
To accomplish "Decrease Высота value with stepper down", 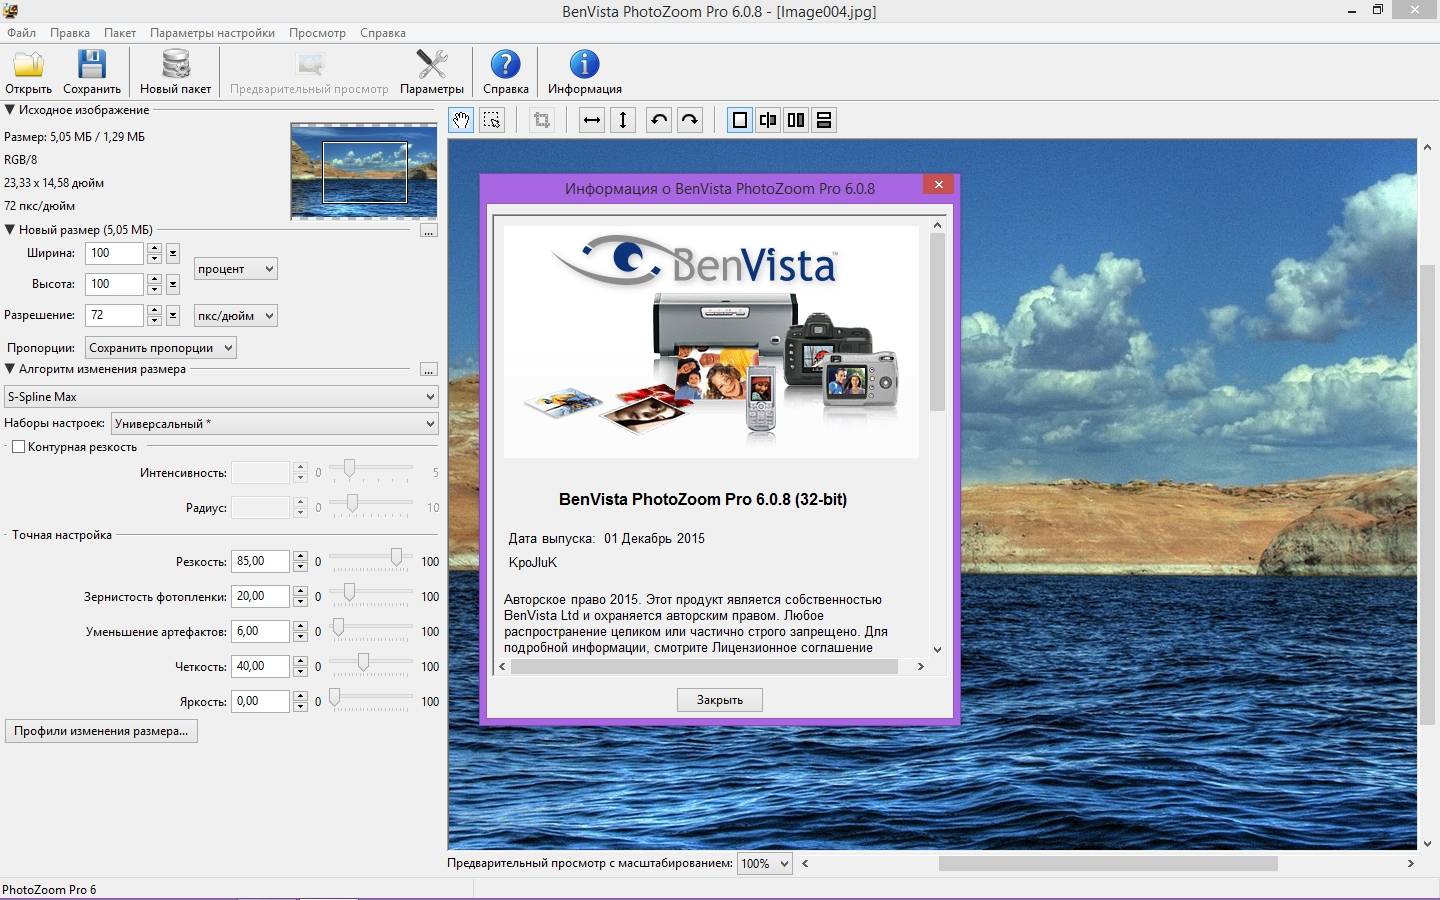I will pyautogui.click(x=154, y=290).
